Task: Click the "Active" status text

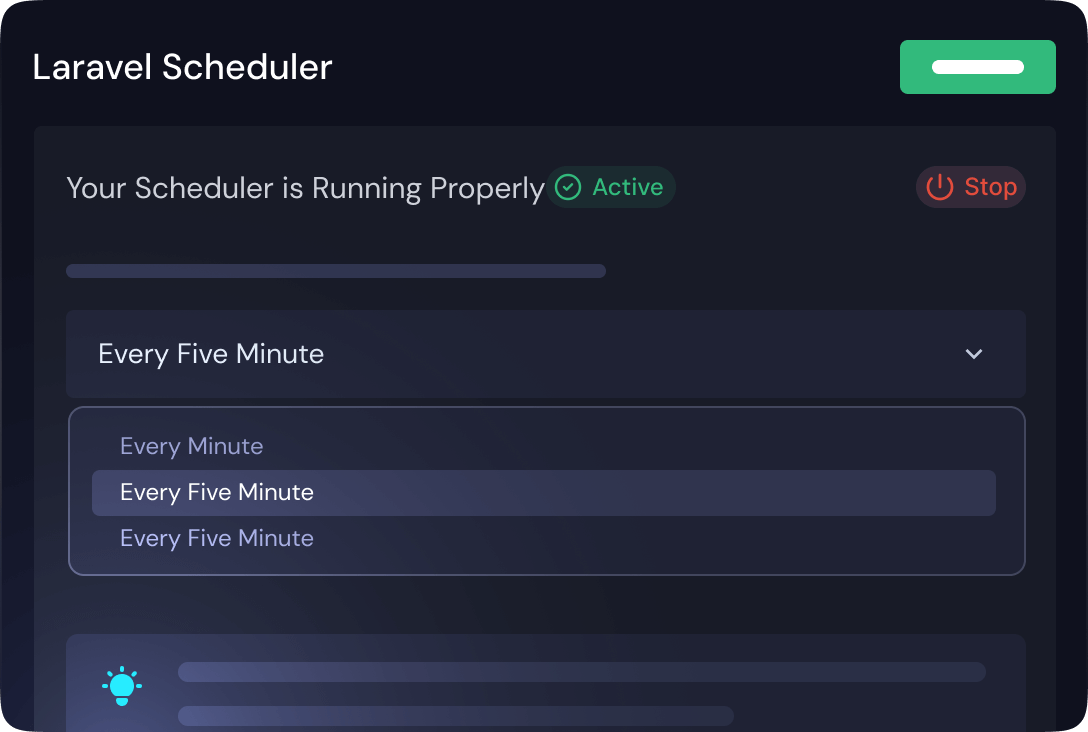Action: pyautogui.click(x=627, y=187)
